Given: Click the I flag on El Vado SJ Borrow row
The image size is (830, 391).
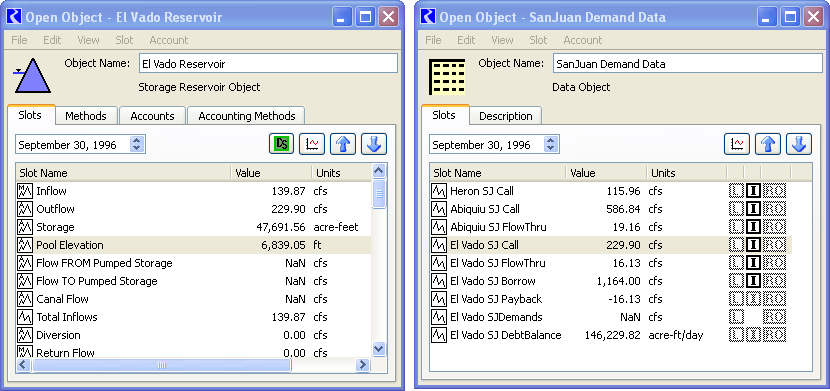Looking at the screenshot, I should [x=753, y=281].
